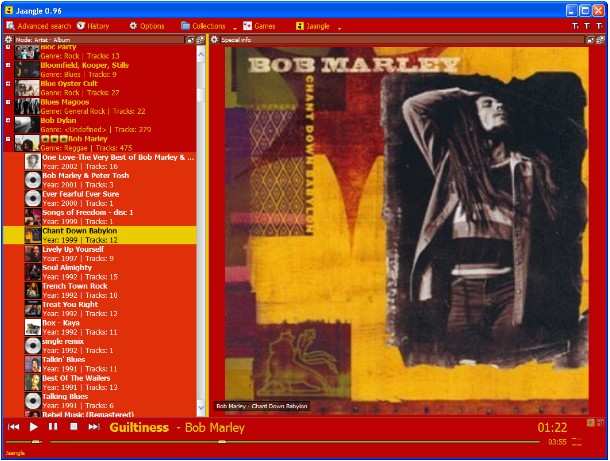Open the Jaangle menu button
This screenshot has height=461, width=610.
point(313,26)
